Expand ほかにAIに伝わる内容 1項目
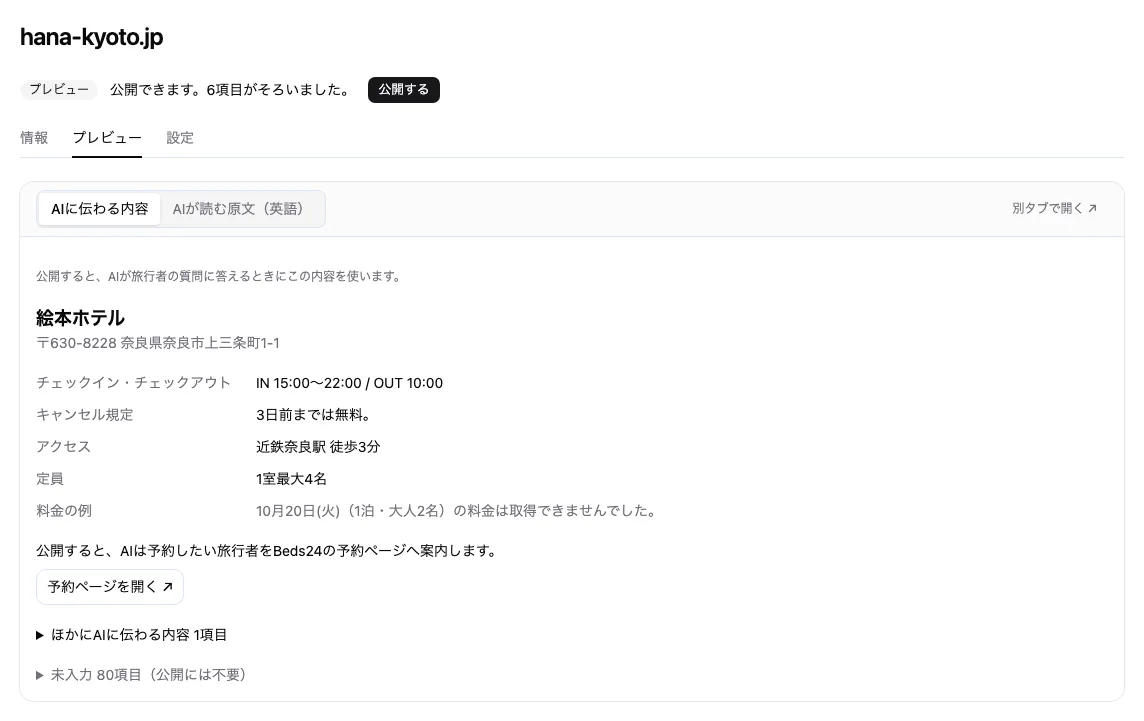This screenshot has height=721, width=1144. [x=131, y=635]
